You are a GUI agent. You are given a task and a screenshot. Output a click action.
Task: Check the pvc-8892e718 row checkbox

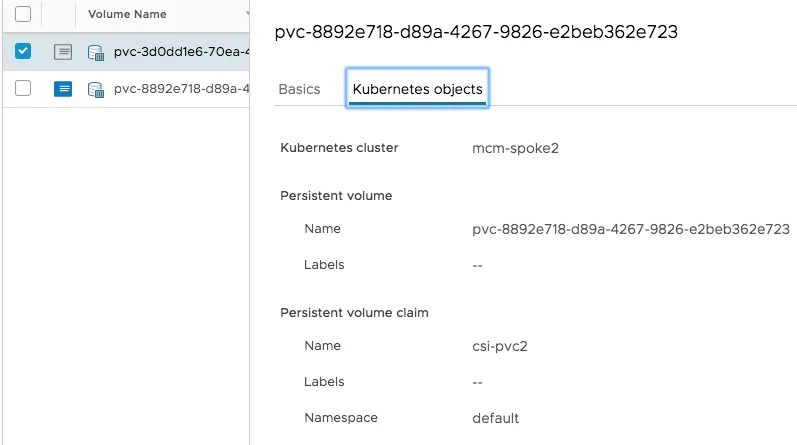pos(24,88)
